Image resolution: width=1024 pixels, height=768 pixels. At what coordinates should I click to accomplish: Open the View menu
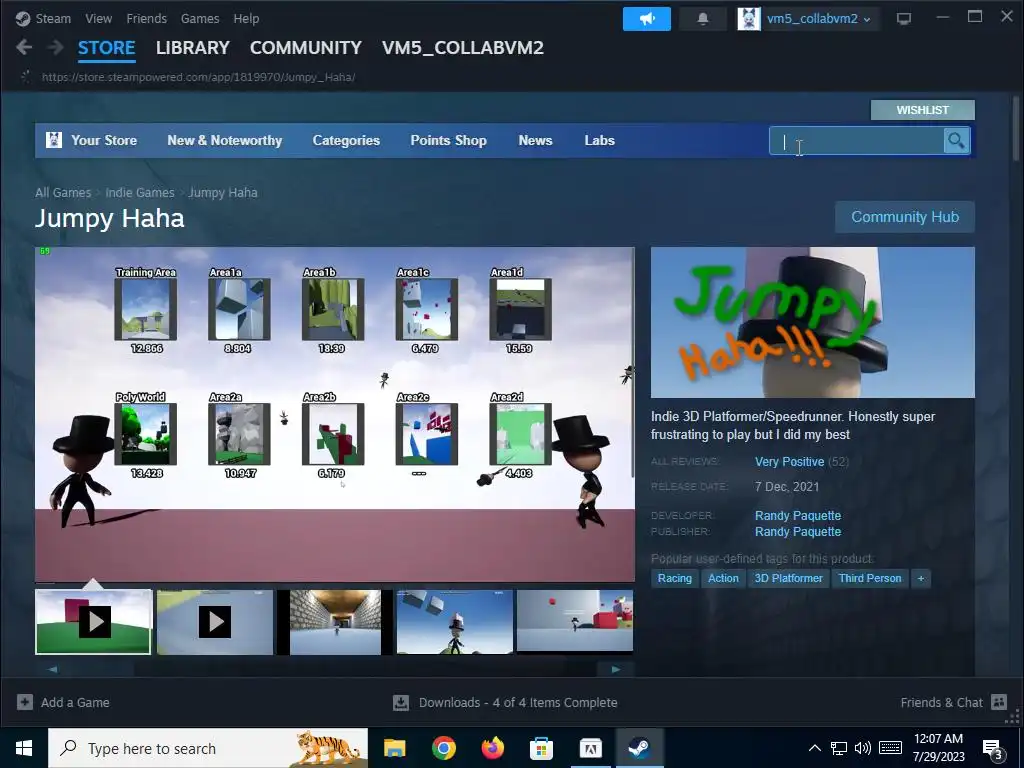(x=98, y=18)
